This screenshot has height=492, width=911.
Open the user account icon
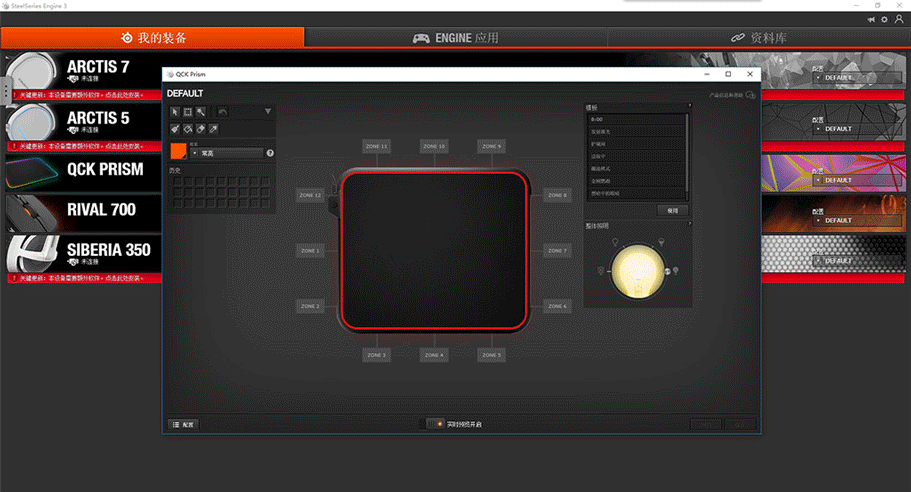899,19
